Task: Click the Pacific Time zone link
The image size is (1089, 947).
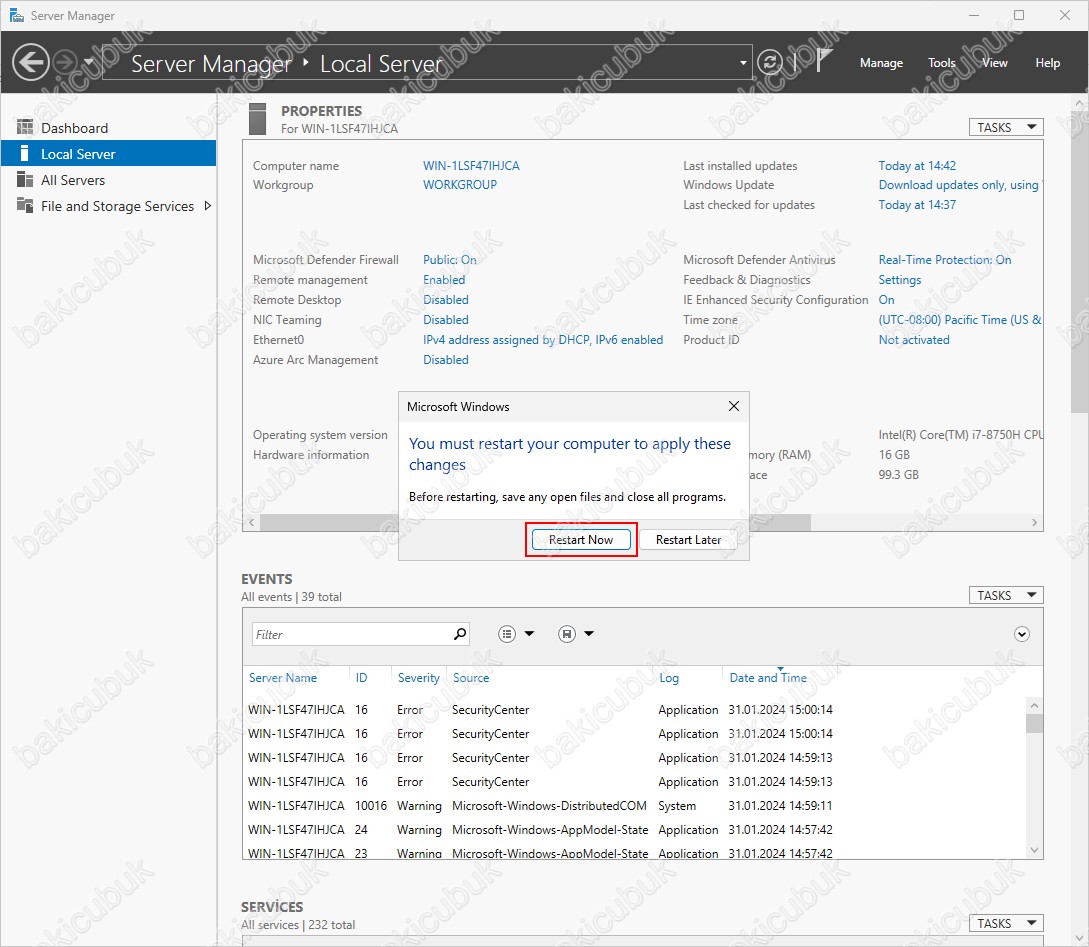Action: tap(960, 320)
